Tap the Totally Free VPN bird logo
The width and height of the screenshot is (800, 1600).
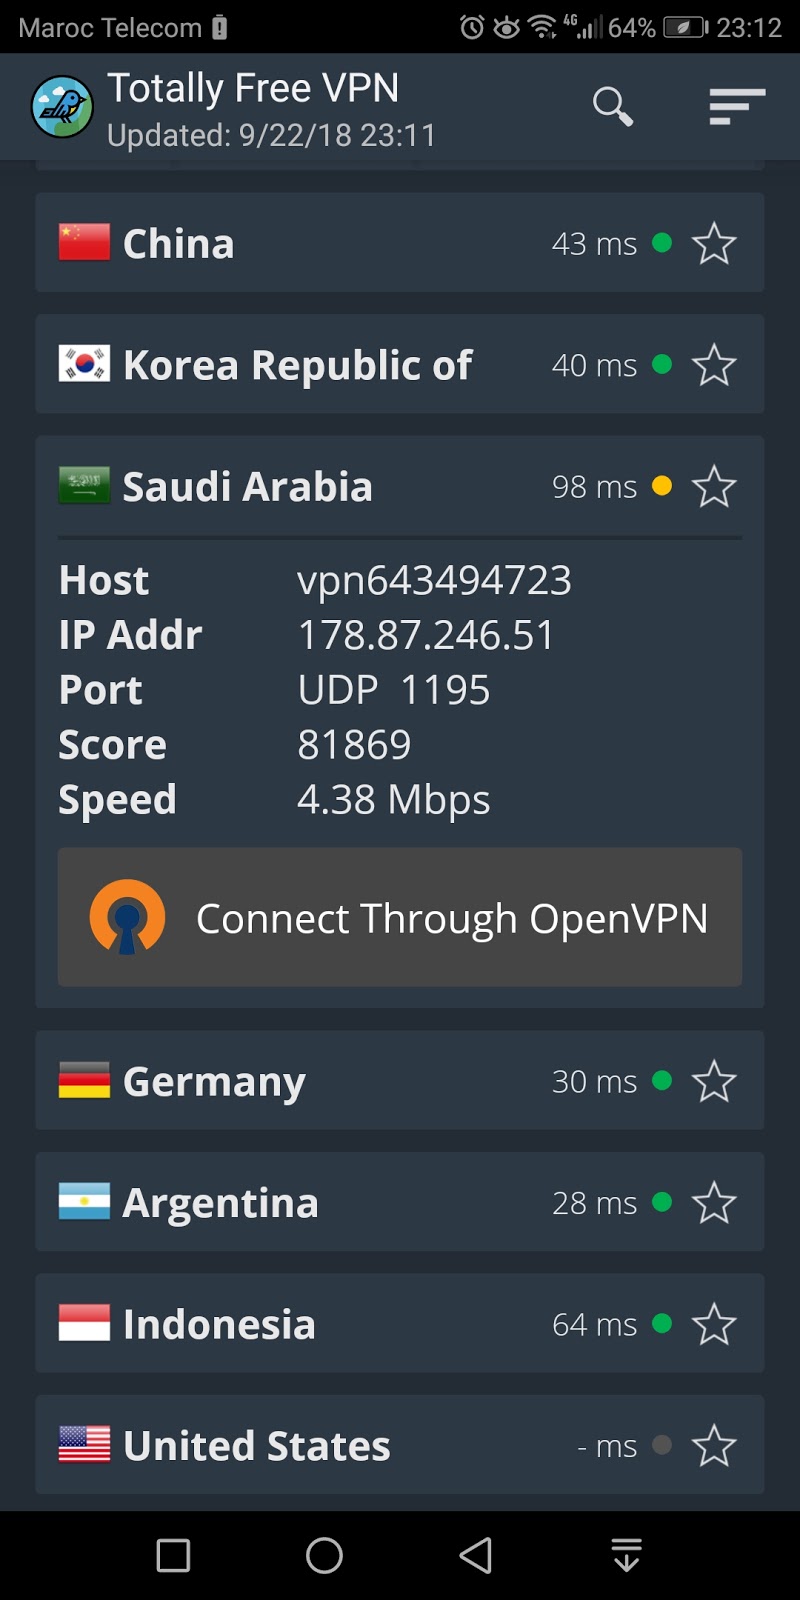tap(62, 107)
